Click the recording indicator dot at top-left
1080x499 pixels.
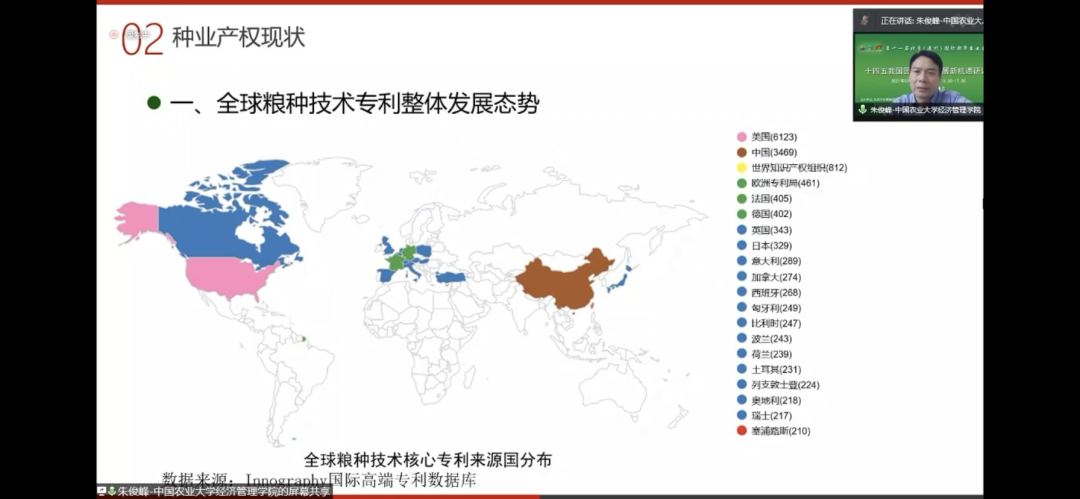click(113, 33)
